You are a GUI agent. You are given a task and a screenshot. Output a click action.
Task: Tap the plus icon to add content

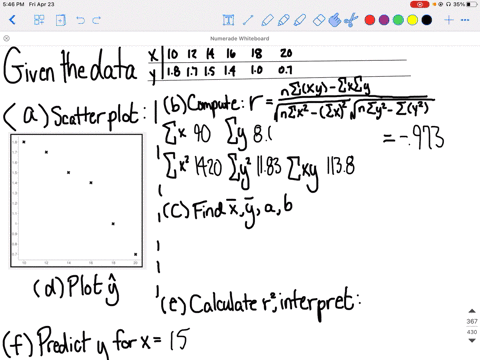(449, 20)
